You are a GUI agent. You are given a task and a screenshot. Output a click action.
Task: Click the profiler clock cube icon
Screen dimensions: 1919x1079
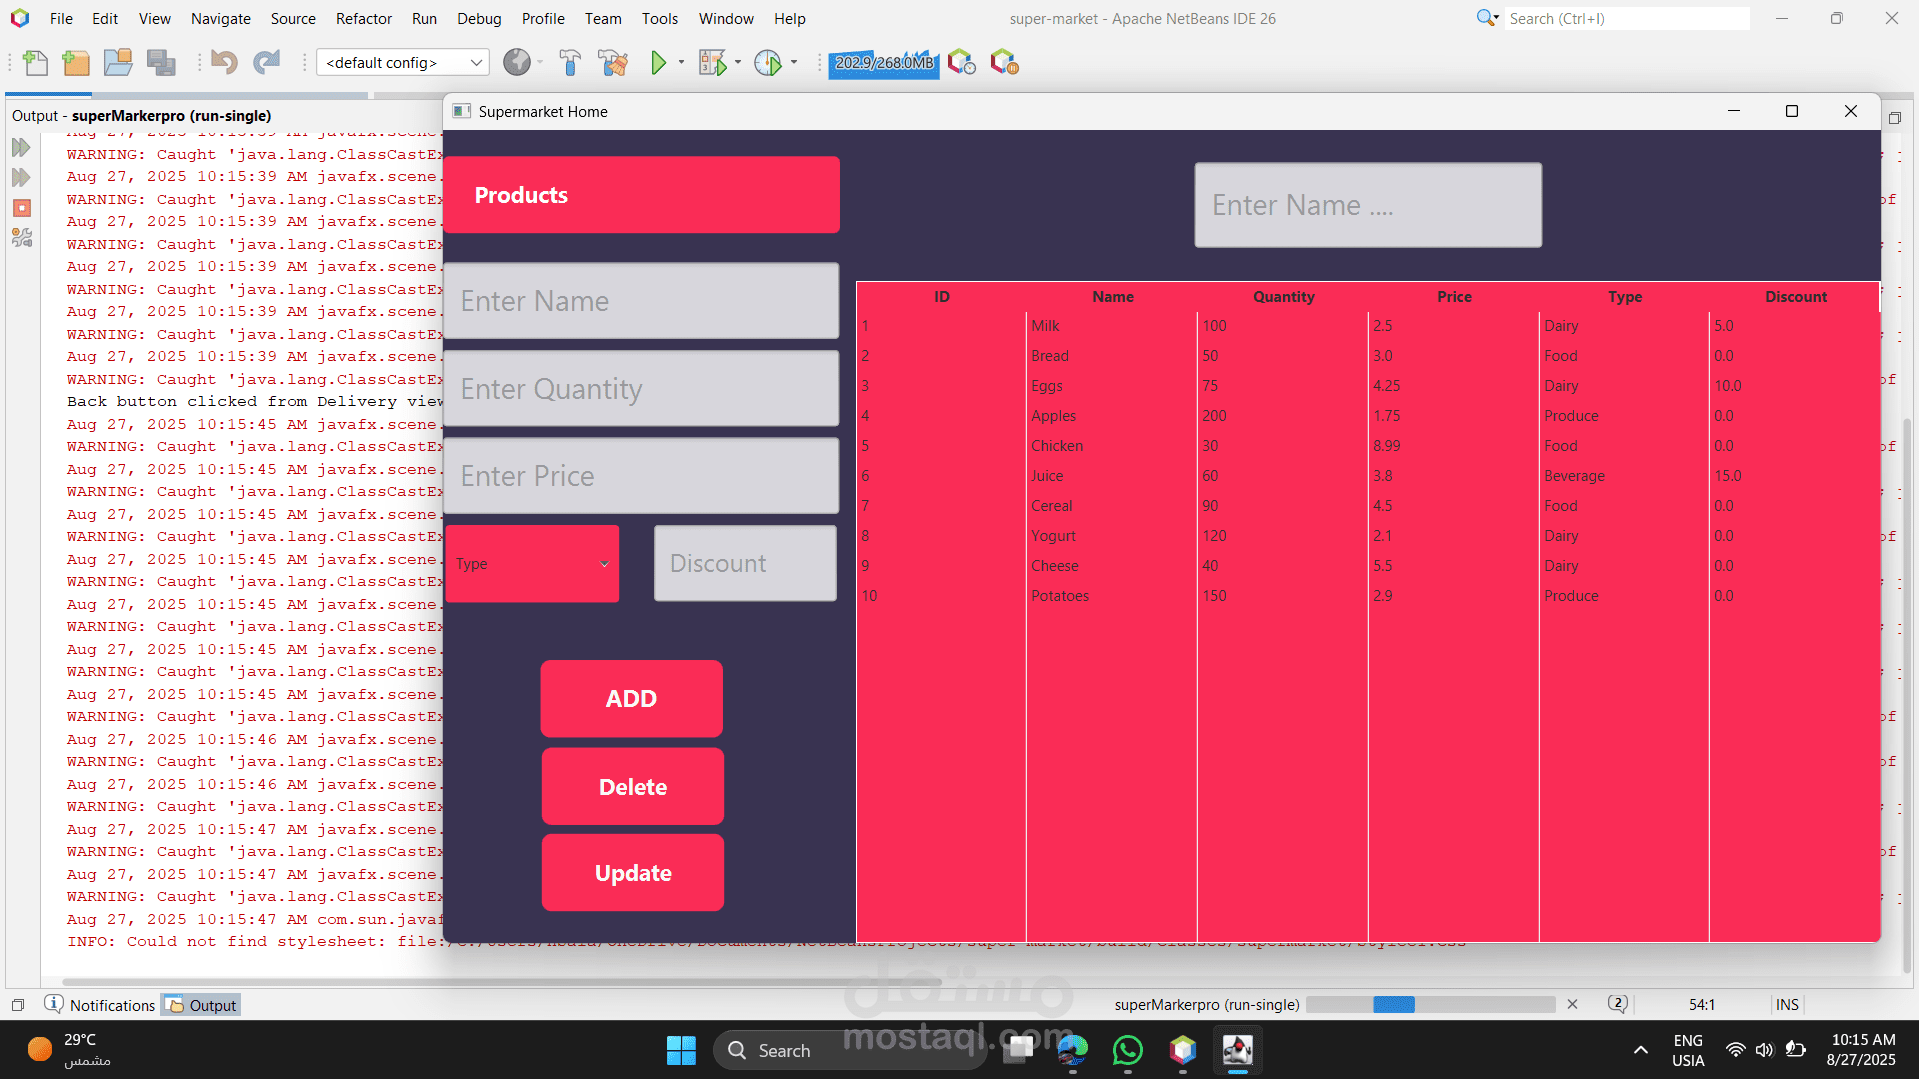tap(961, 63)
